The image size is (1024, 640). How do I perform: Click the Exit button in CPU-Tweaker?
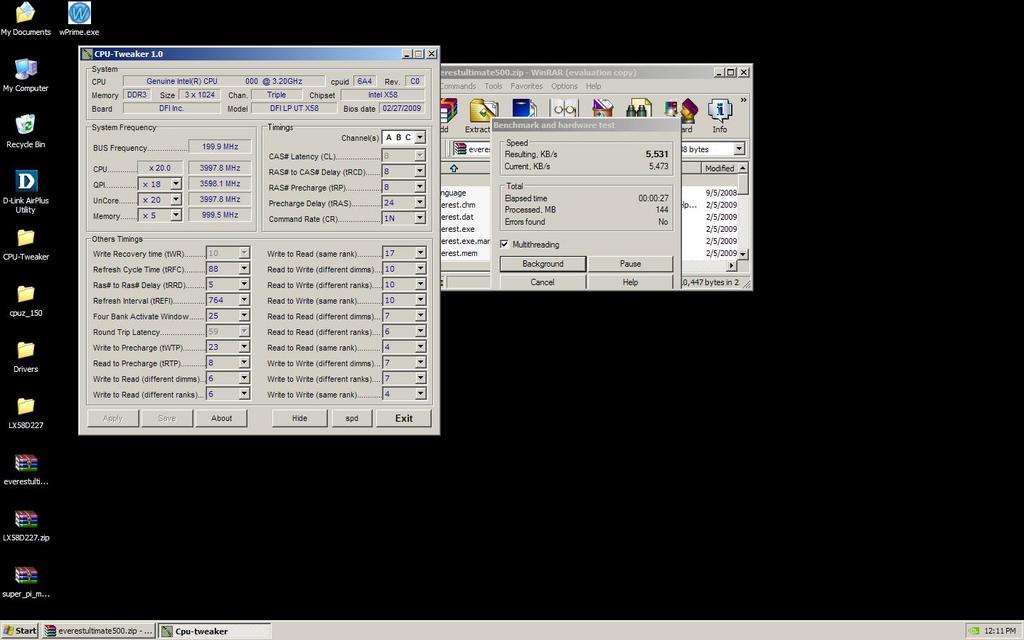click(404, 418)
